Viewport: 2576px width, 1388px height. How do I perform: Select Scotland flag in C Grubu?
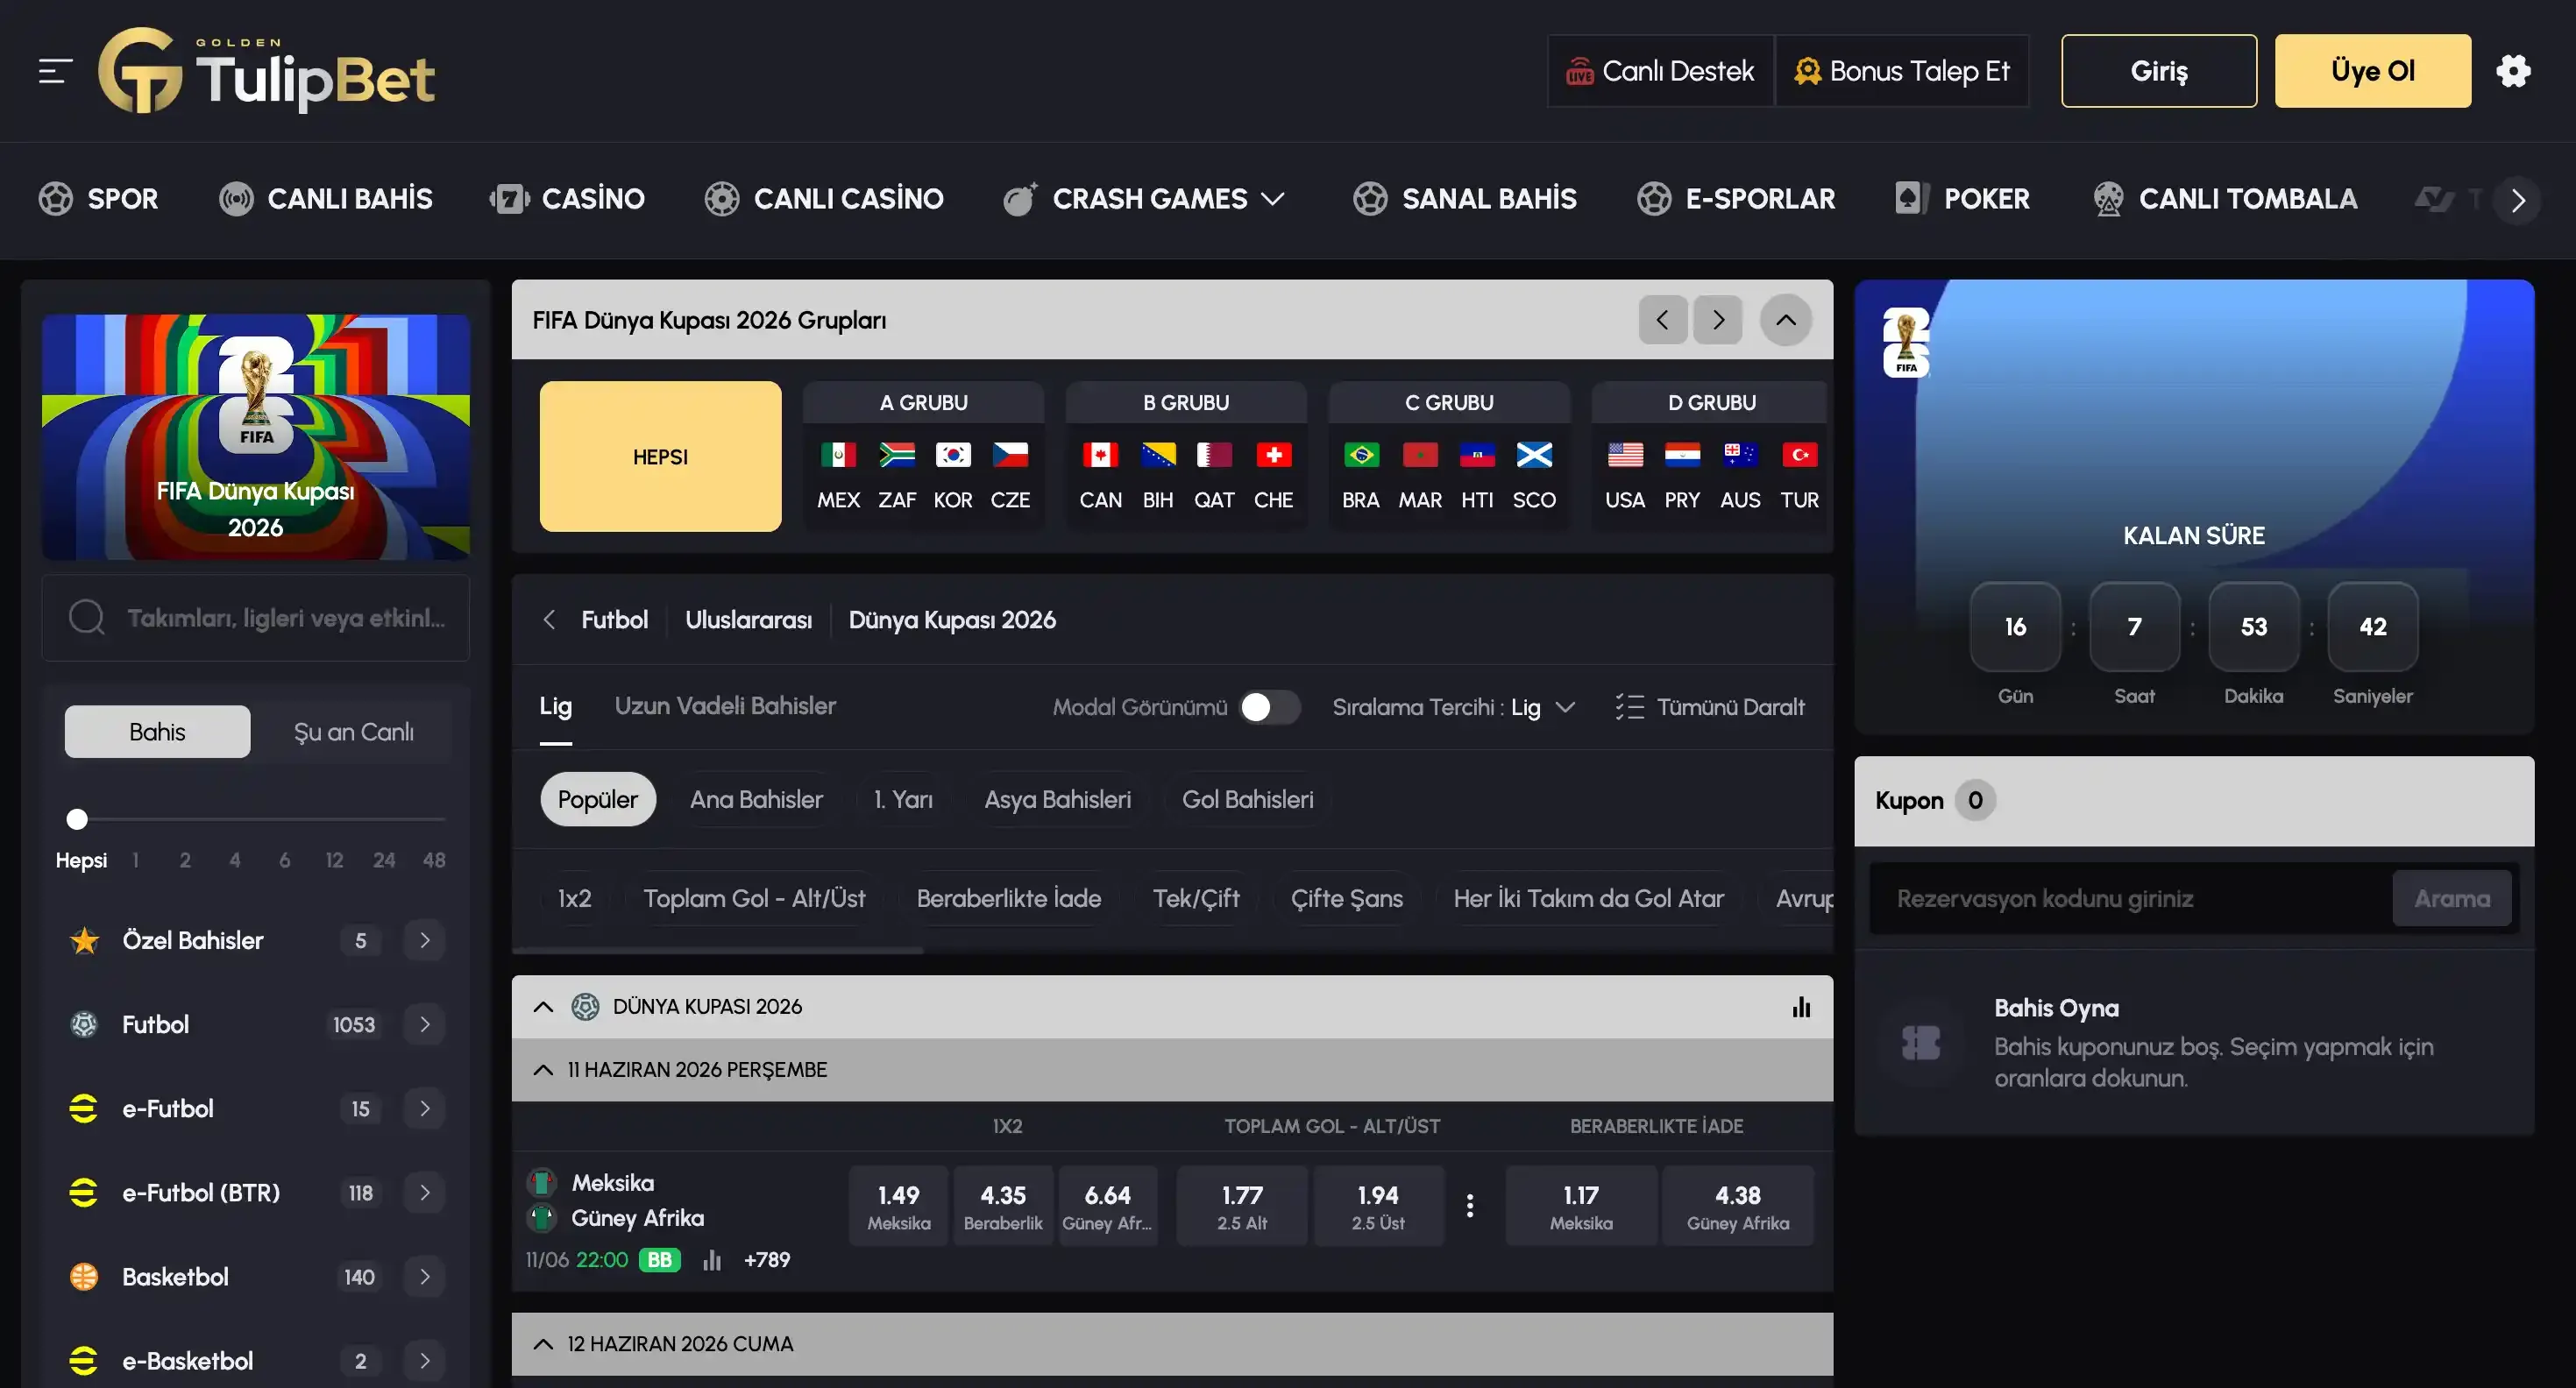point(1534,455)
